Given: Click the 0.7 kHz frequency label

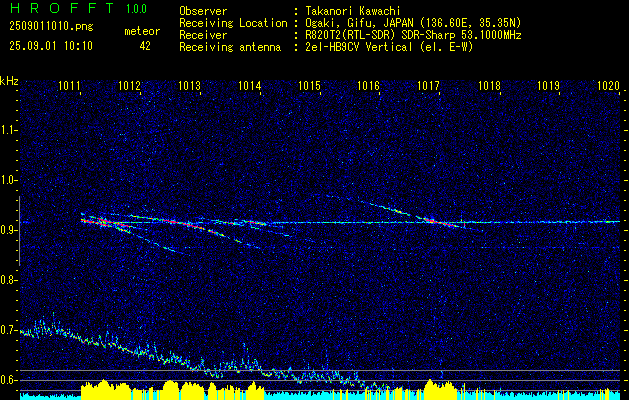Looking at the screenshot, I should (x=9, y=330).
